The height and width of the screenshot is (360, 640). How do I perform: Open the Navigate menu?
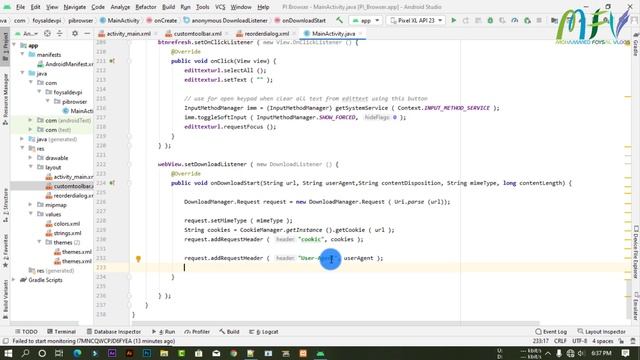(75, 7)
